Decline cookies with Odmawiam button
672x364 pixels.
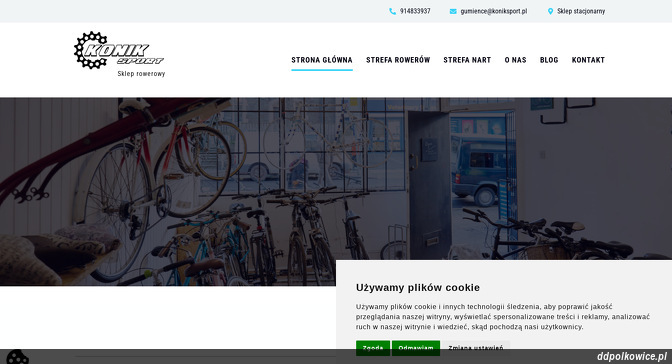[416, 348]
